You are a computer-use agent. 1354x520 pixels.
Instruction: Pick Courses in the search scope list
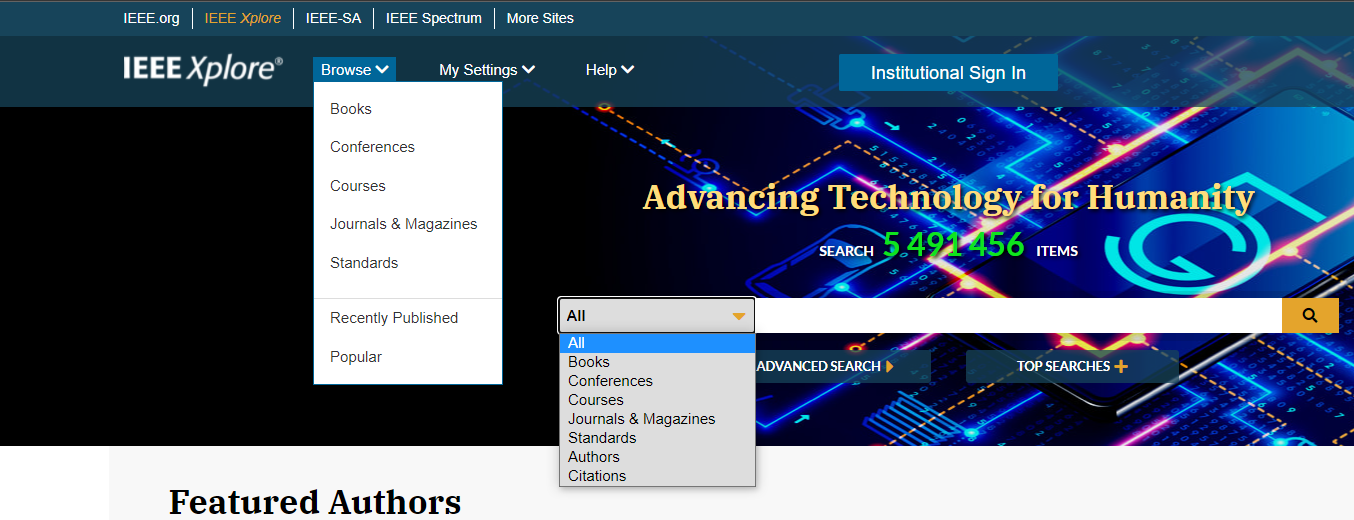tap(657, 400)
